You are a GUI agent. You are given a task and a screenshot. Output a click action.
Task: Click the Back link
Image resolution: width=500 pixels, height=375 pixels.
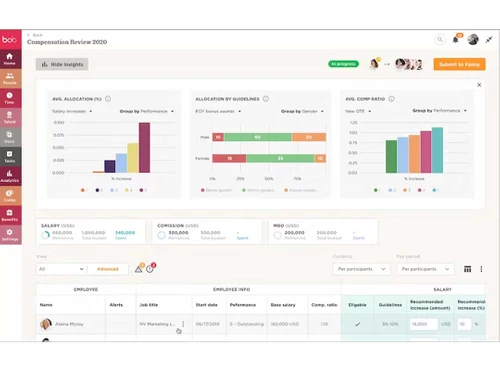[35, 35]
